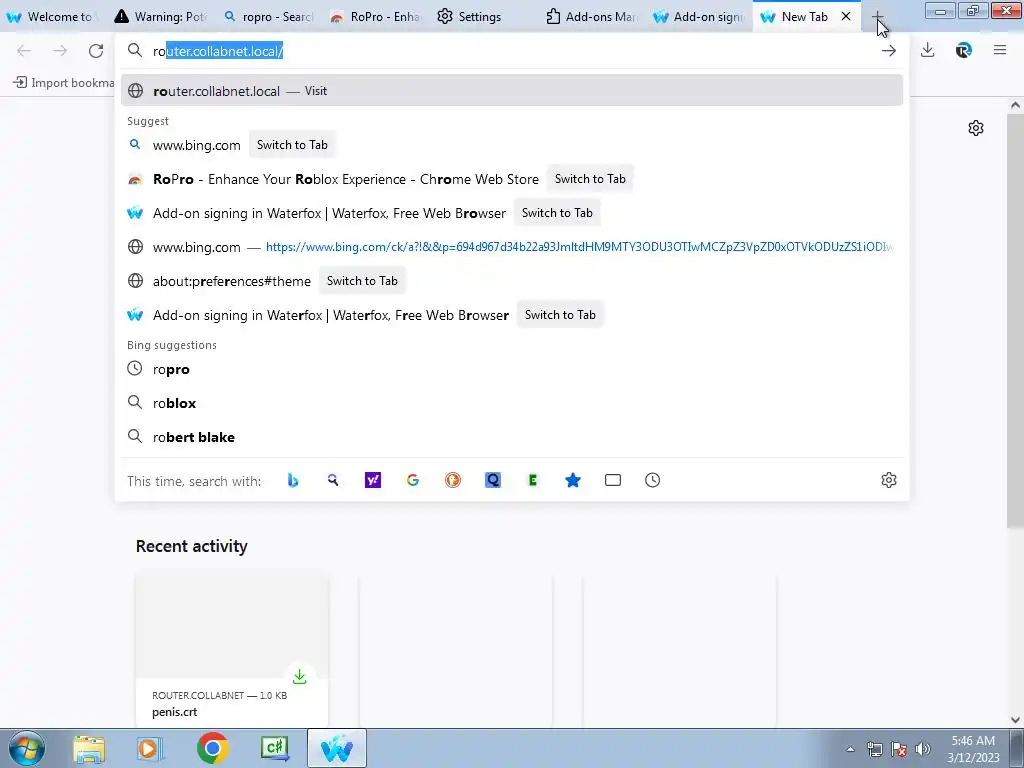Click Switch to Tab for first Add-on signing row
This screenshot has height=768, width=1024.
coord(557,213)
